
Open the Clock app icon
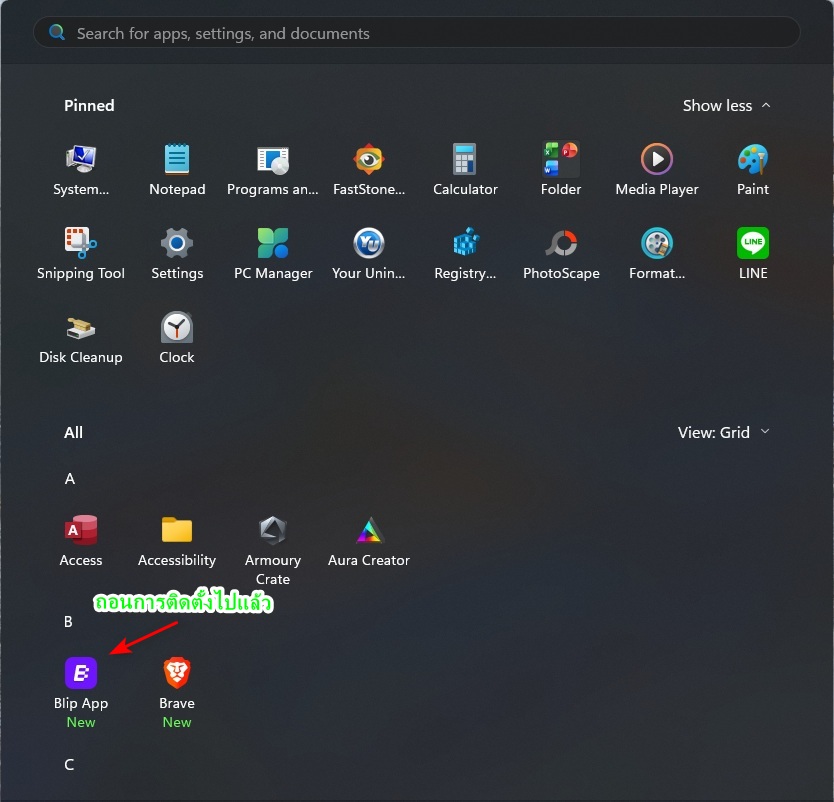pyautogui.click(x=177, y=327)
